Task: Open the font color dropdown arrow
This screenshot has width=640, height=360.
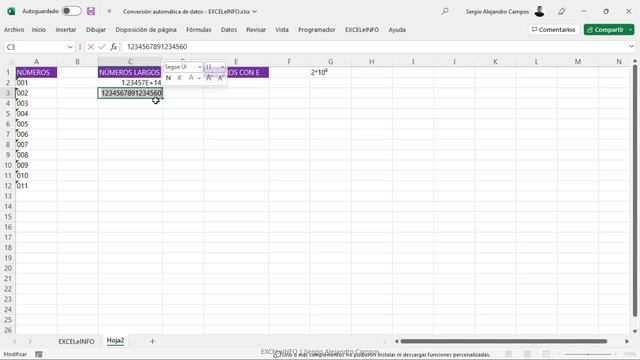Action: 199,78
